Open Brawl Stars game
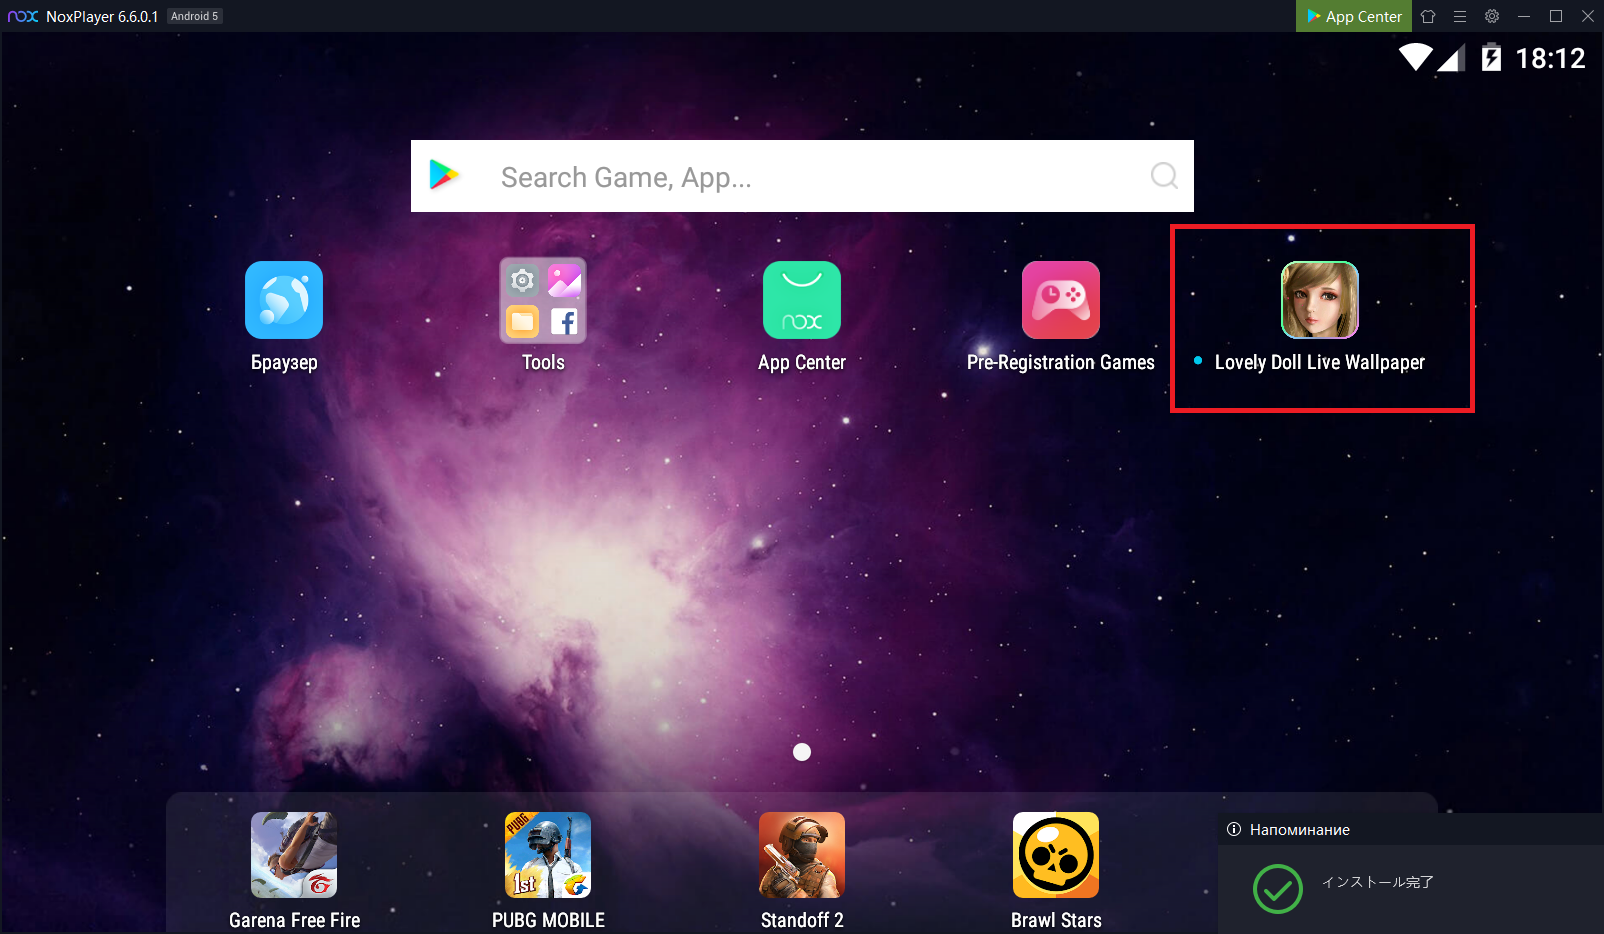1604x934 pixels. pos(1056,855)
